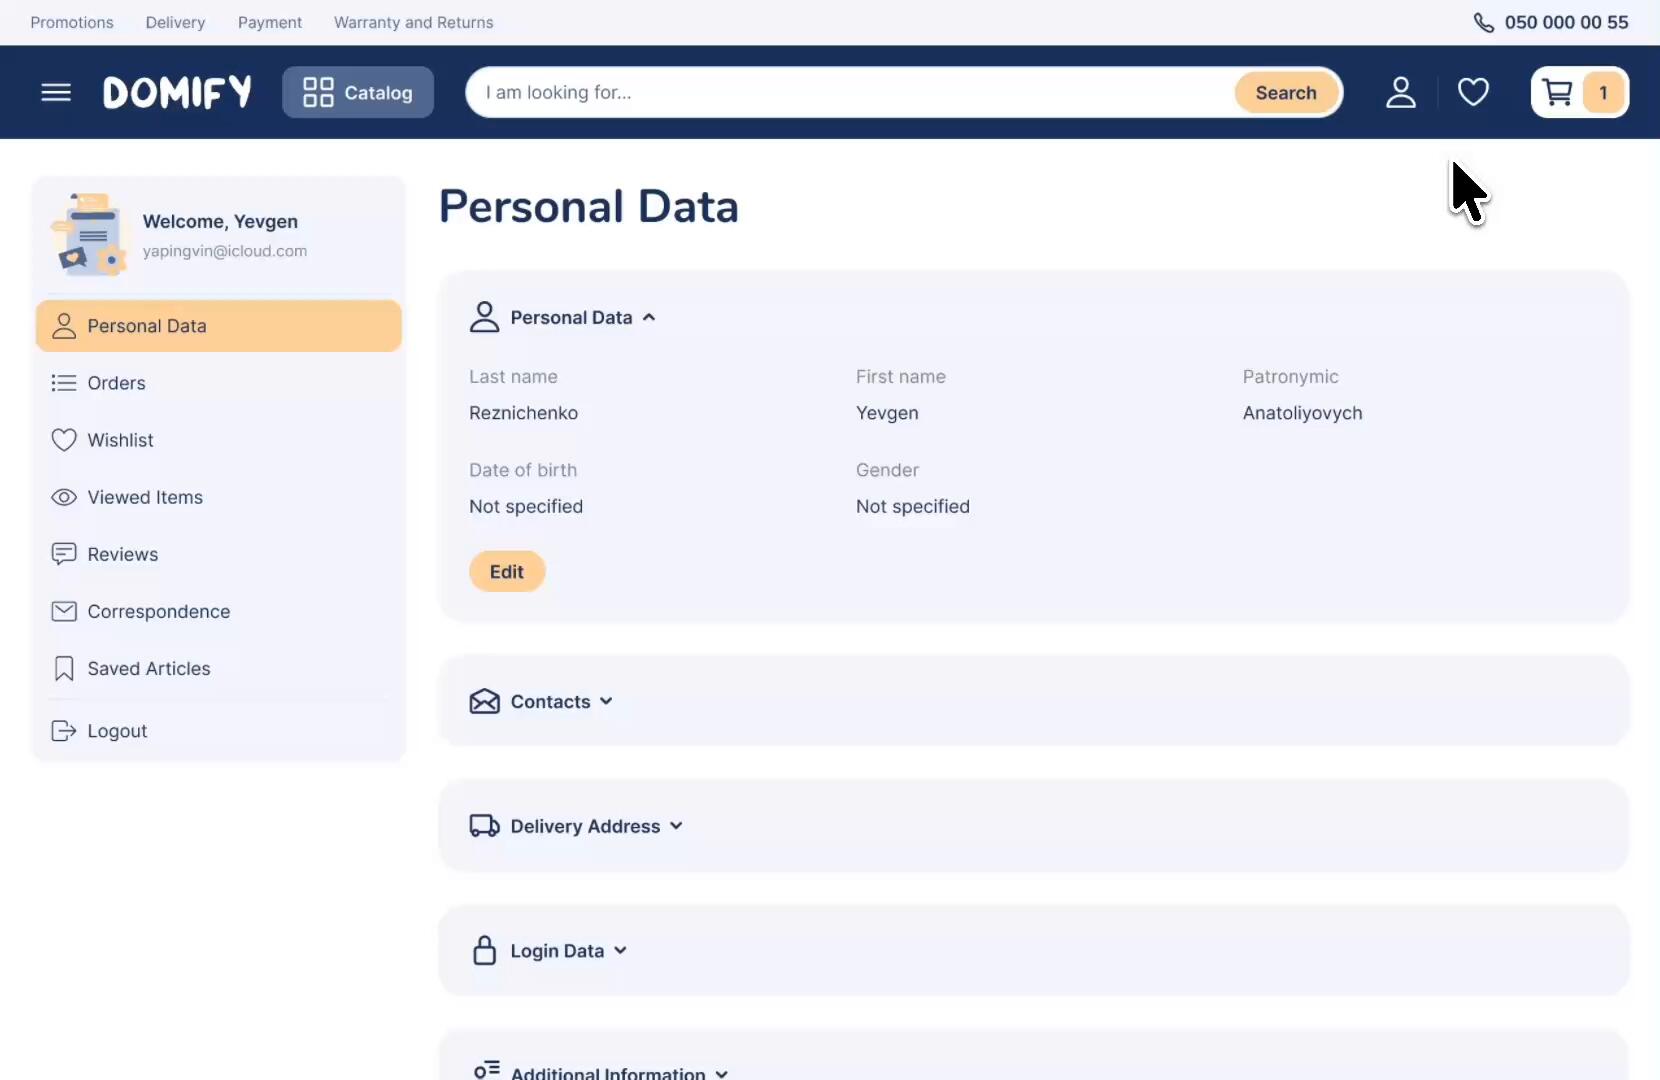1660x1080 pixels.
Task: Open the hamburger menu icon
Action: pyautogui.click(x=56, y=93)
